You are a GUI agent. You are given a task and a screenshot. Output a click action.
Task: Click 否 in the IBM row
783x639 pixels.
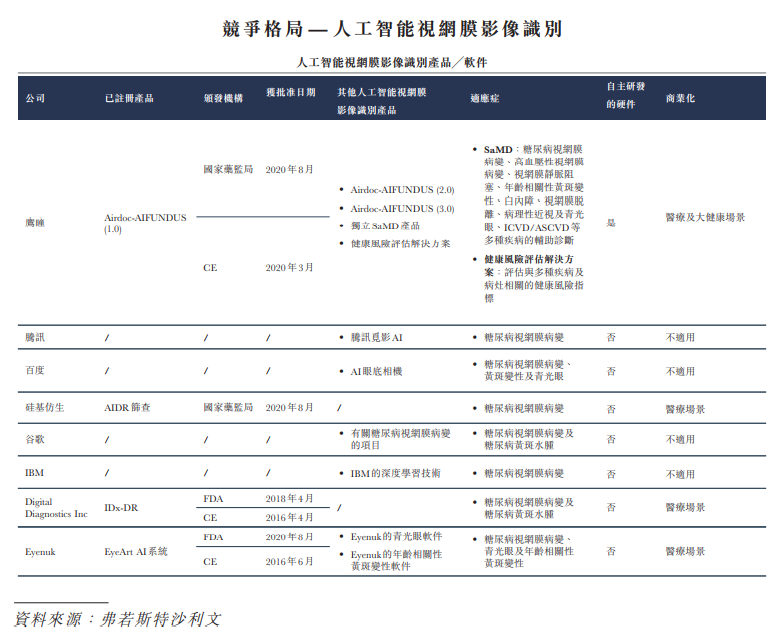click(611, 474)
